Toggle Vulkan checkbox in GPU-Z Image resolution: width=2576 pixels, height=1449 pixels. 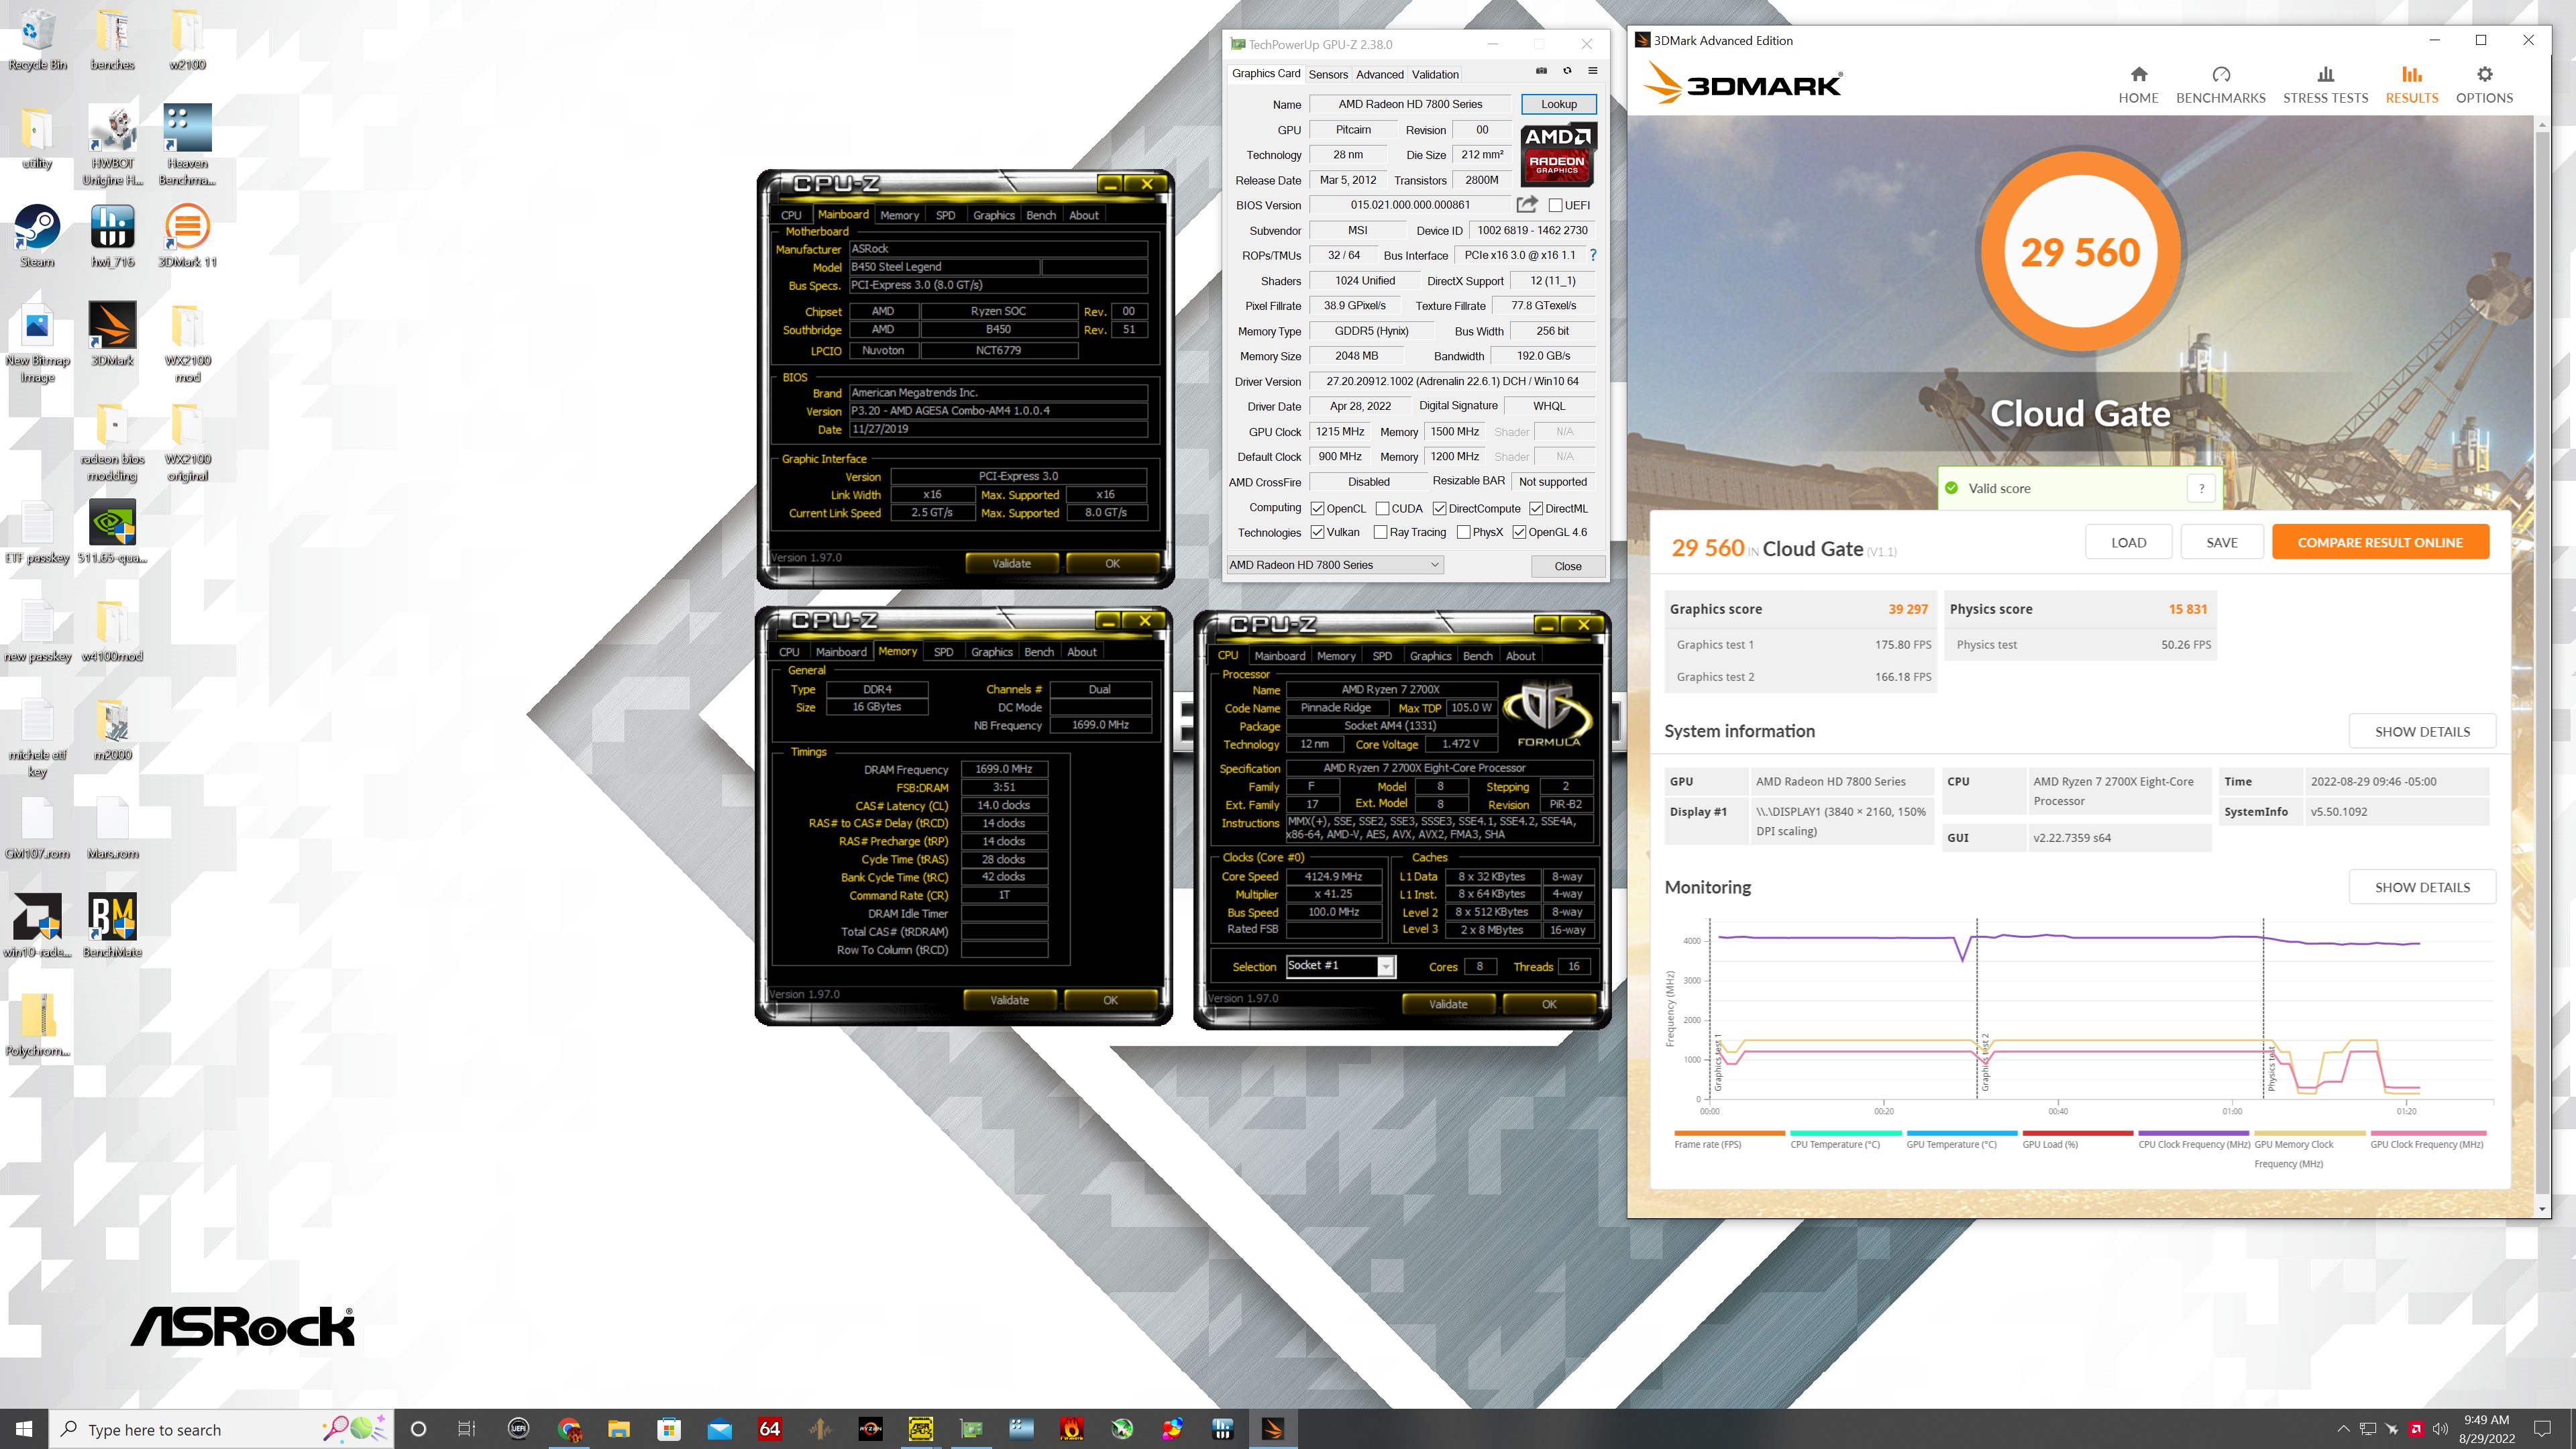[x=1317, y=532]
